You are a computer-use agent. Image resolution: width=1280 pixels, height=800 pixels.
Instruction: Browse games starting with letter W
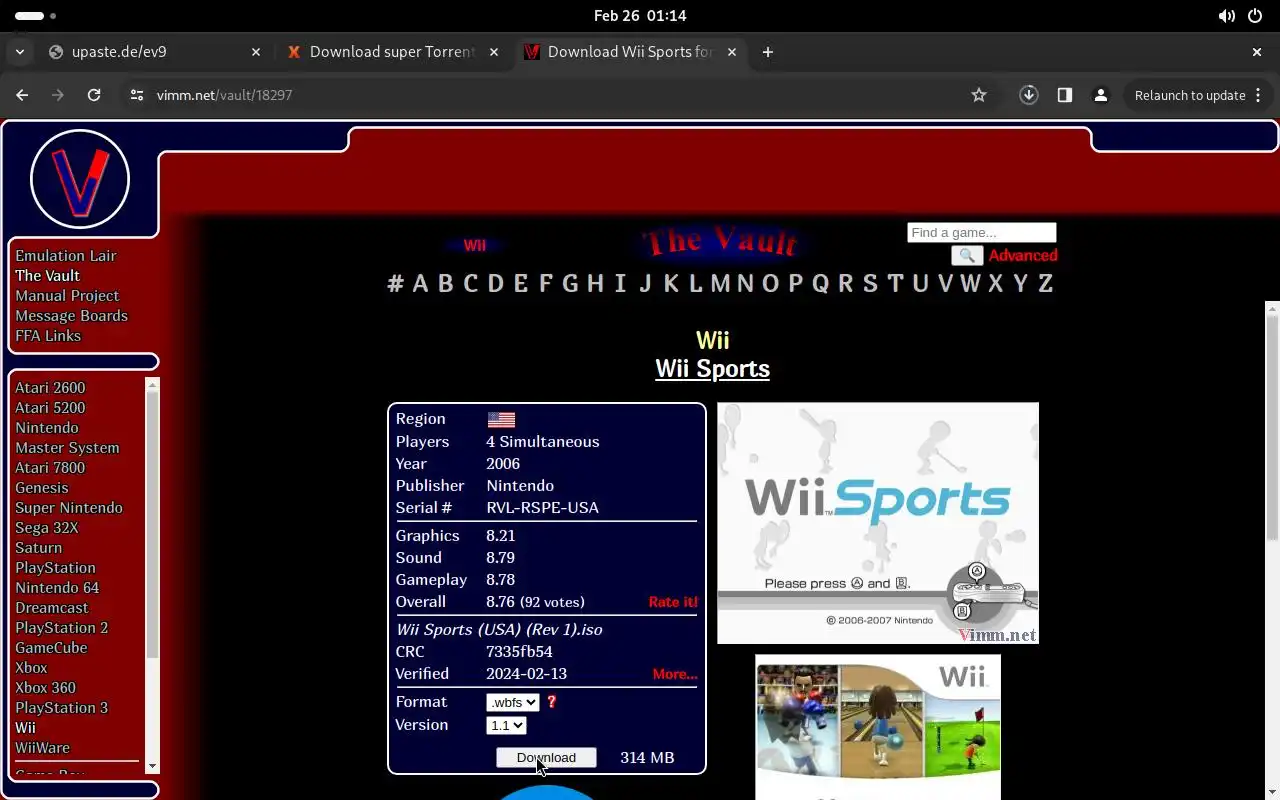tap(970, 284)
